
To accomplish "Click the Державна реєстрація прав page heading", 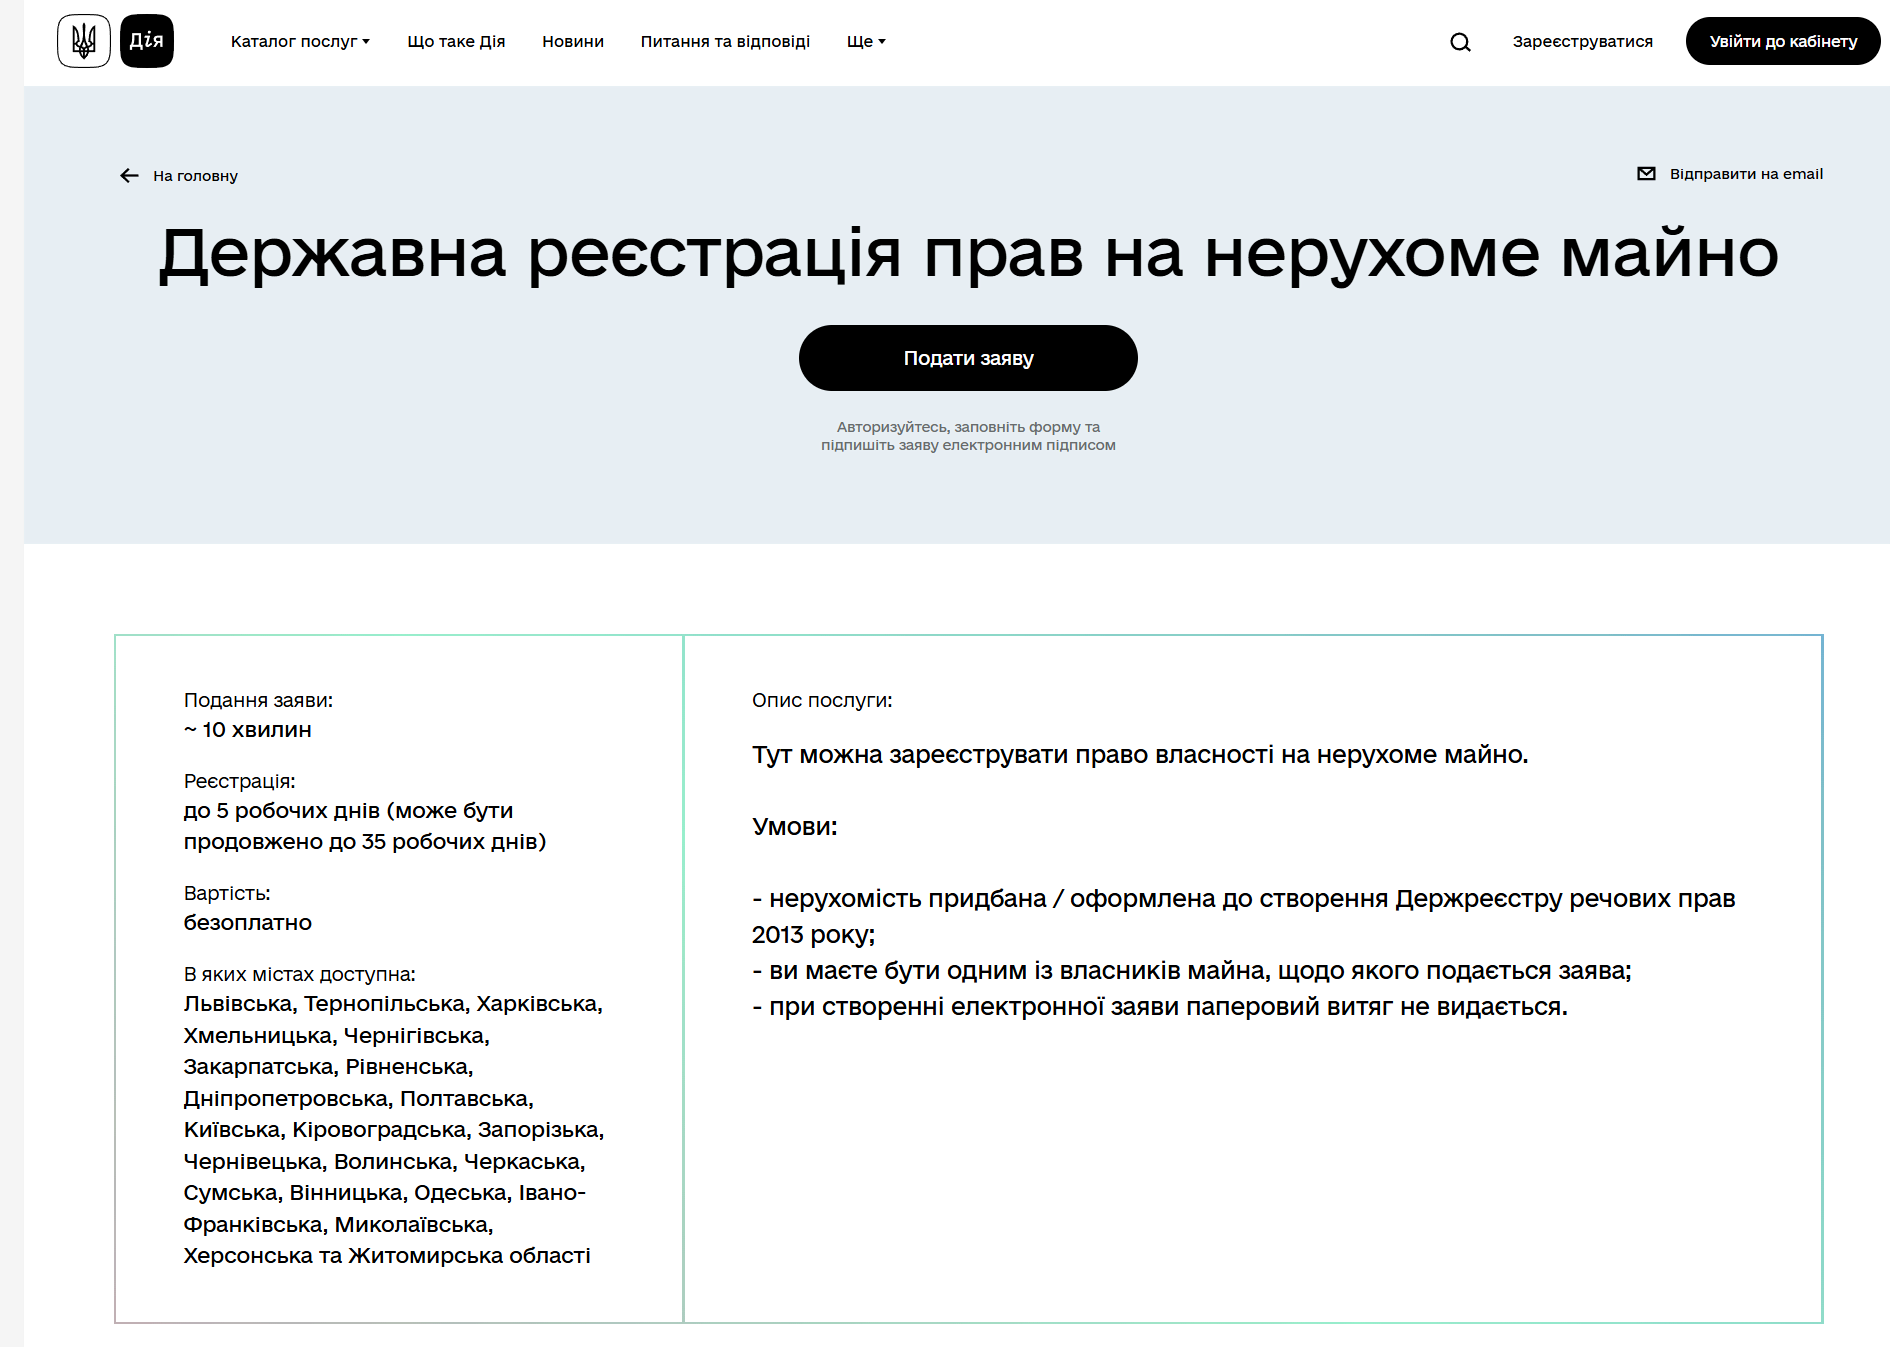I will coord(968,253).
